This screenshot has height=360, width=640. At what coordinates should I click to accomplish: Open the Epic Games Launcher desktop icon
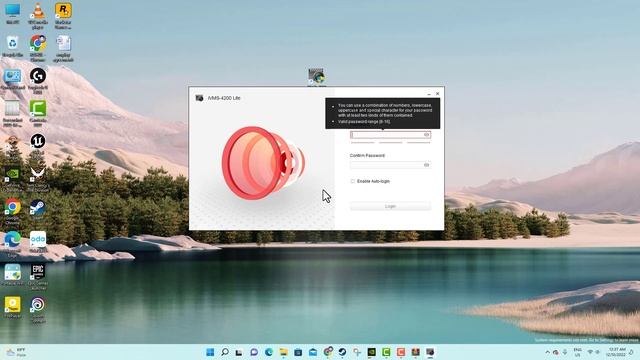[x=38, y=276]
